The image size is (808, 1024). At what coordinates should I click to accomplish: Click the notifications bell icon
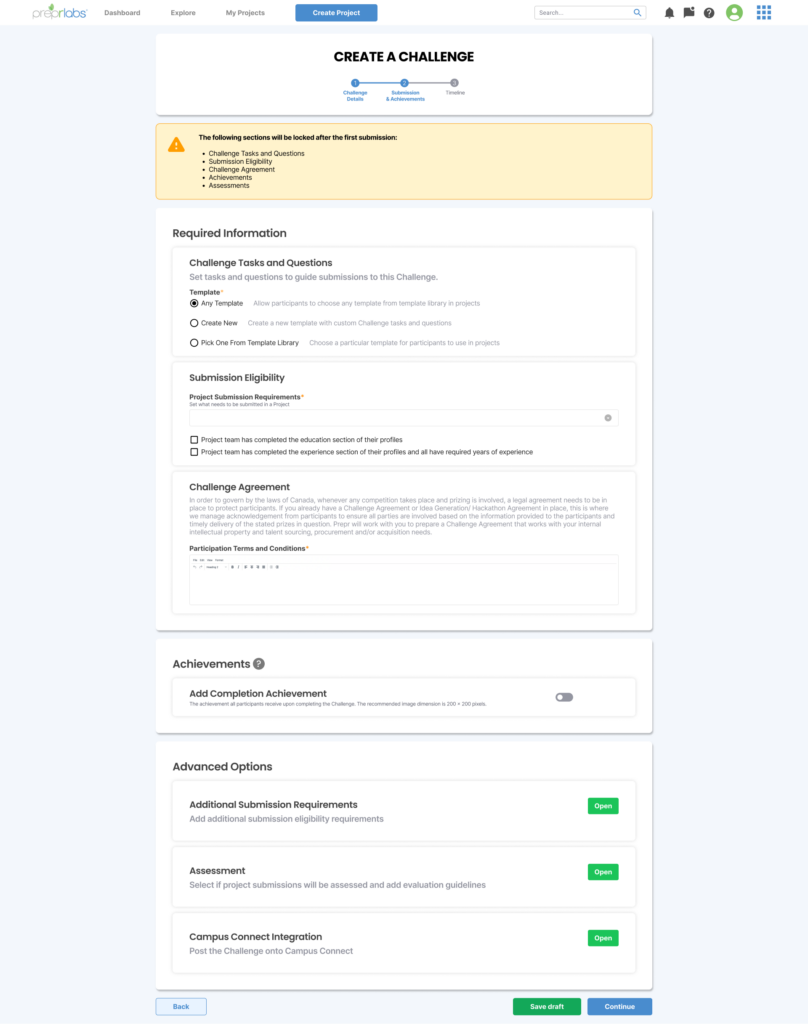coord(669,13)
